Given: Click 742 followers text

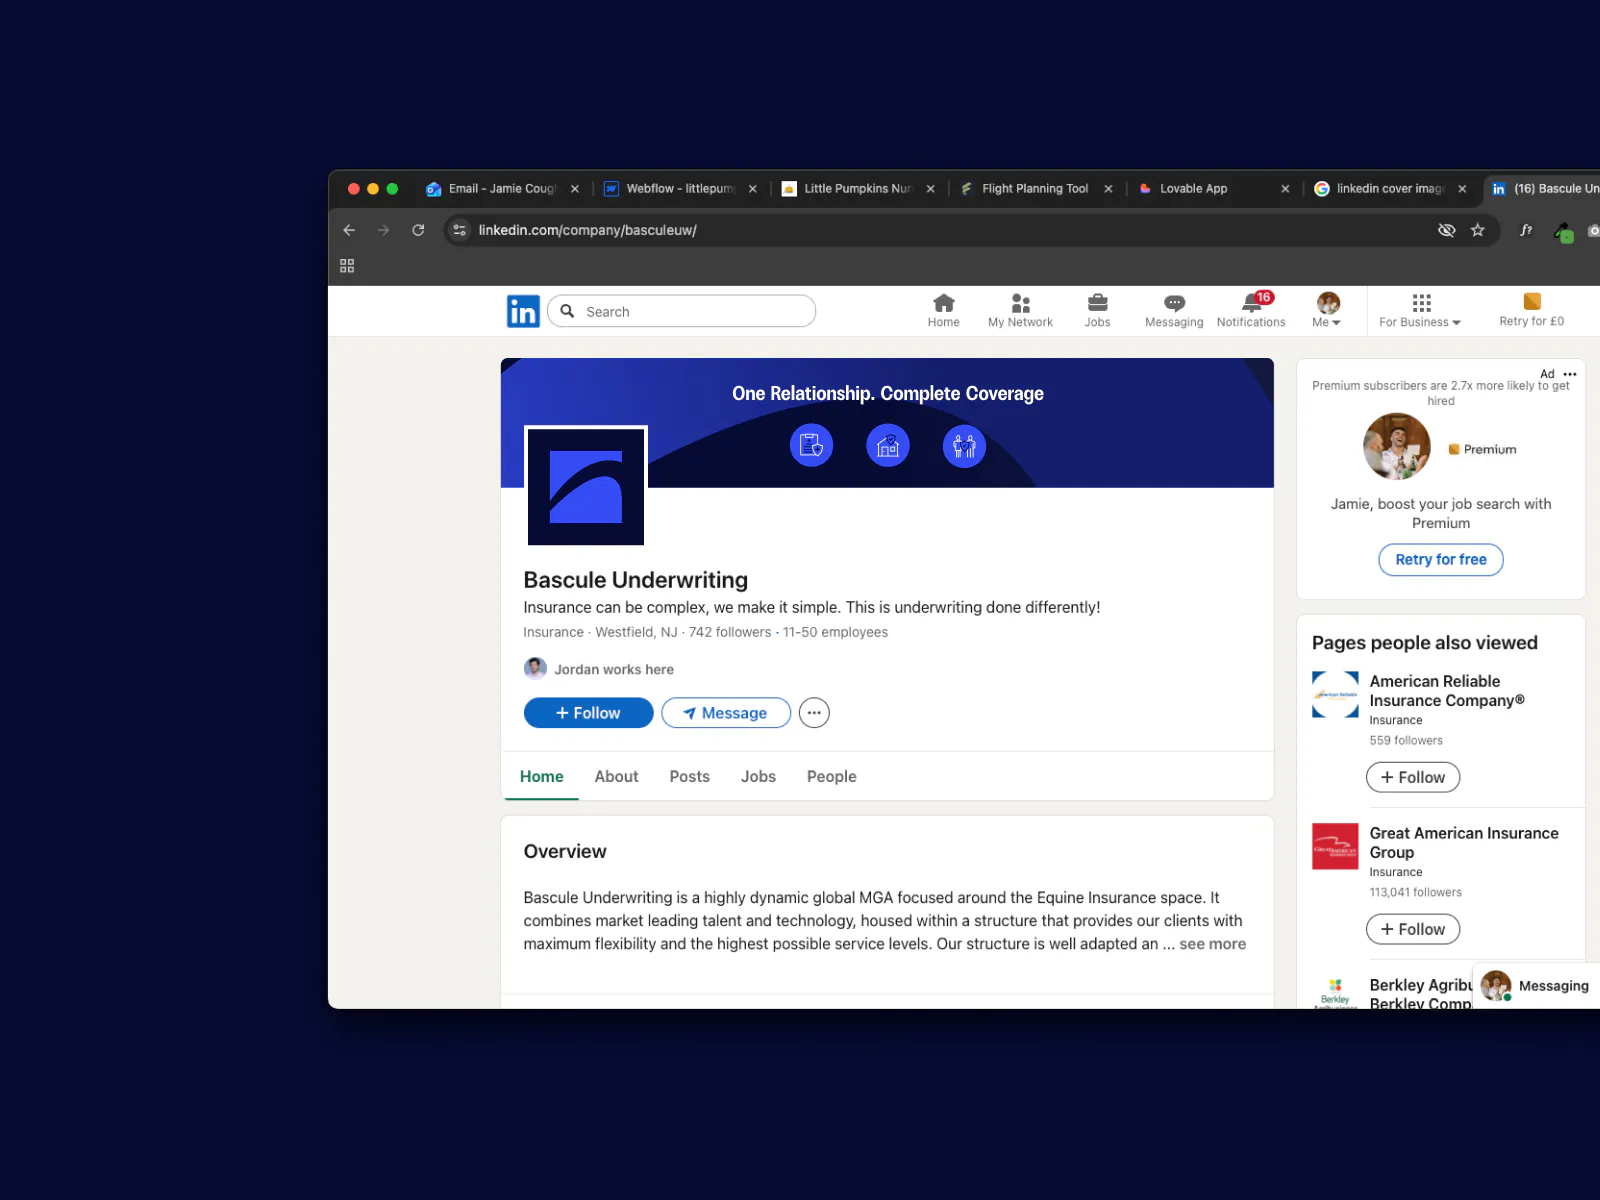Looking at the screenshot, I should tap(730, 633).
